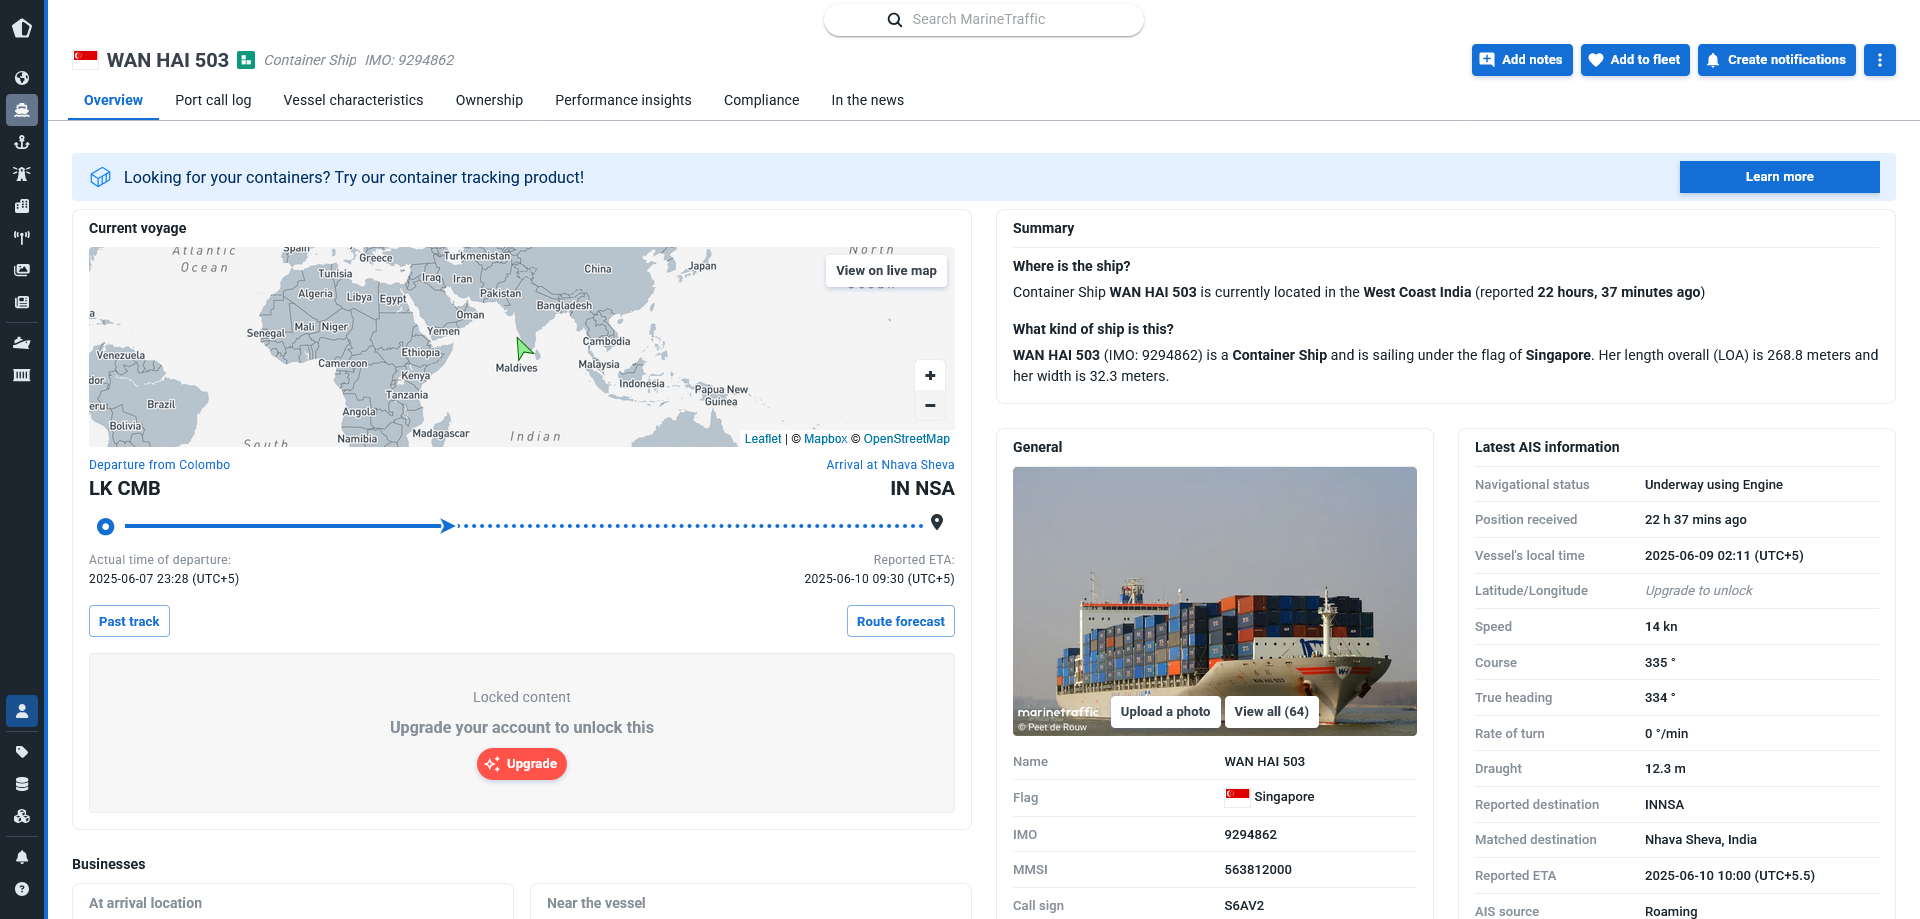This screenshot has width=1920, height=919.
Task: Open the Route forecast button
Action: 900,621
